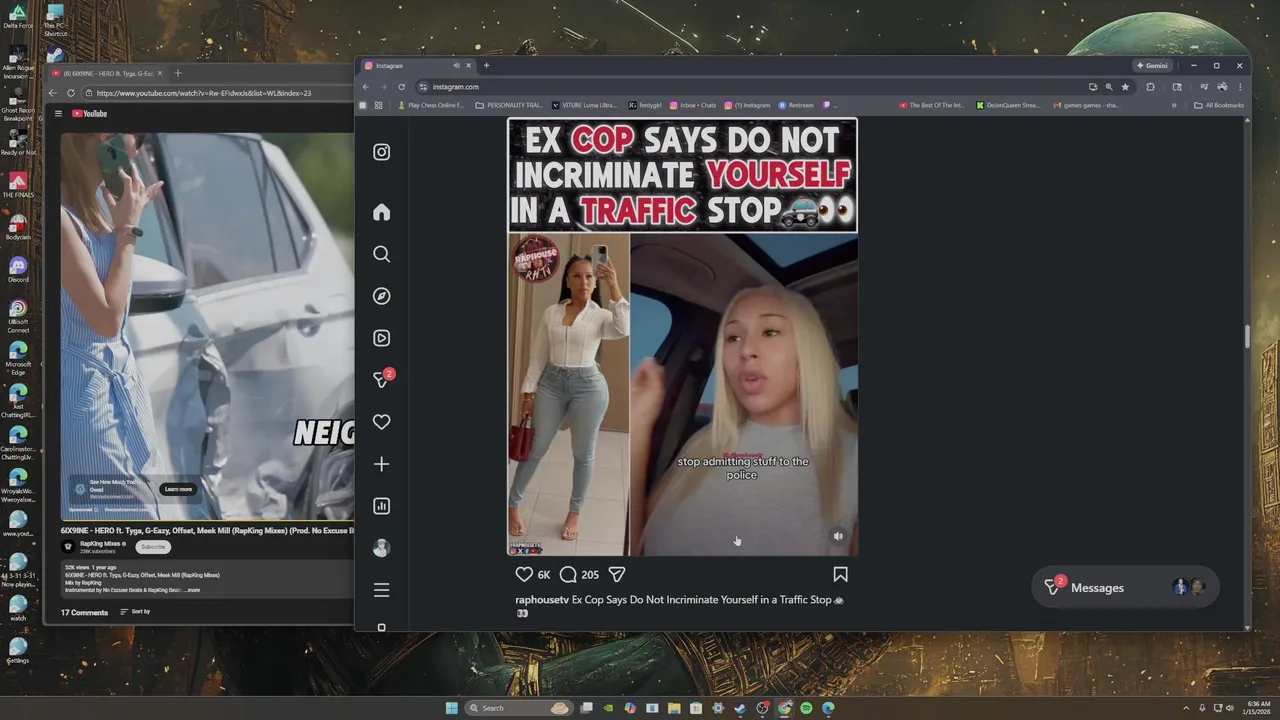Screen dimensions: 1280x720
Task: Open fentygirl bookmark
Action: (645, 105)
